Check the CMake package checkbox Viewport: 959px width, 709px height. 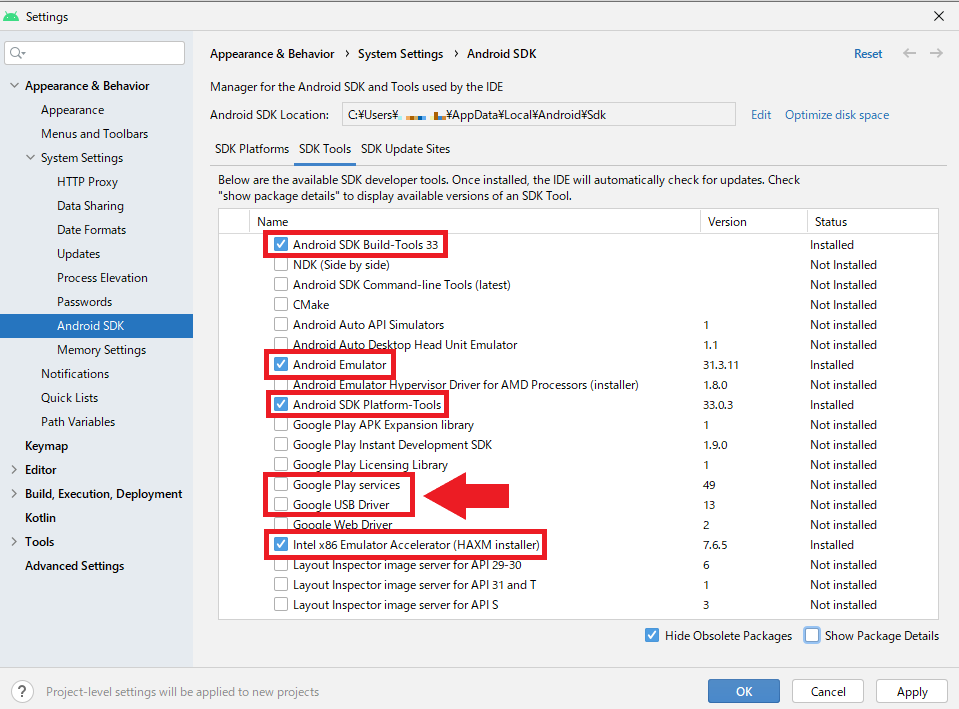point(281,304)
